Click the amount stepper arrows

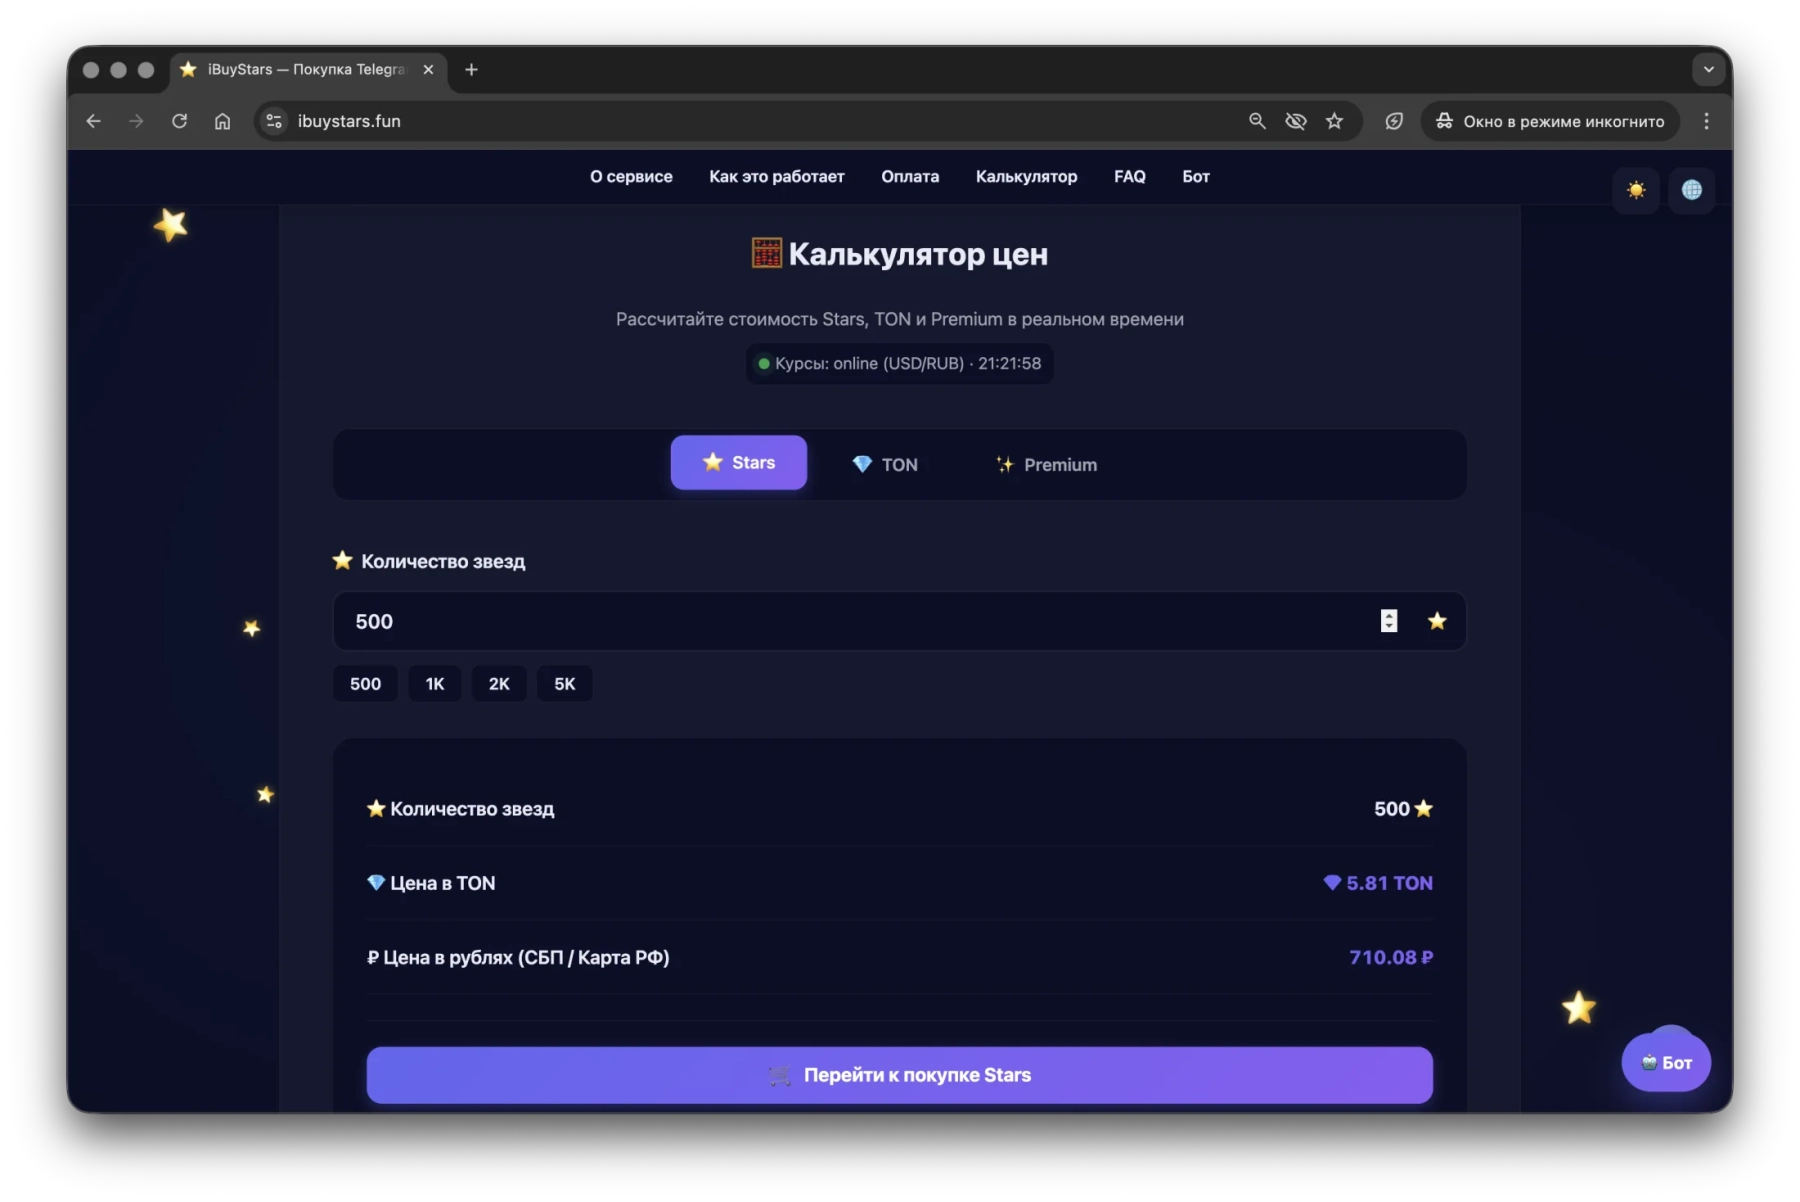click(x=1388, y=621)
